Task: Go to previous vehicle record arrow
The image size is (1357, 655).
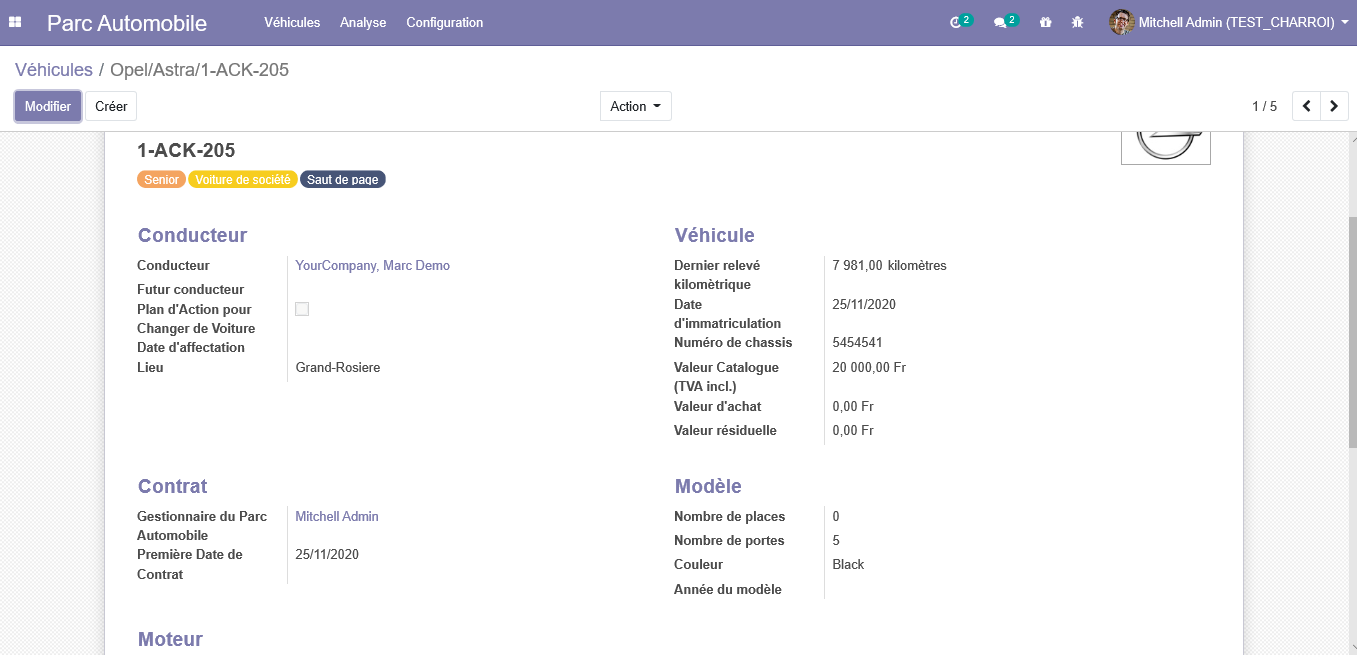Action: (1306, 106)
